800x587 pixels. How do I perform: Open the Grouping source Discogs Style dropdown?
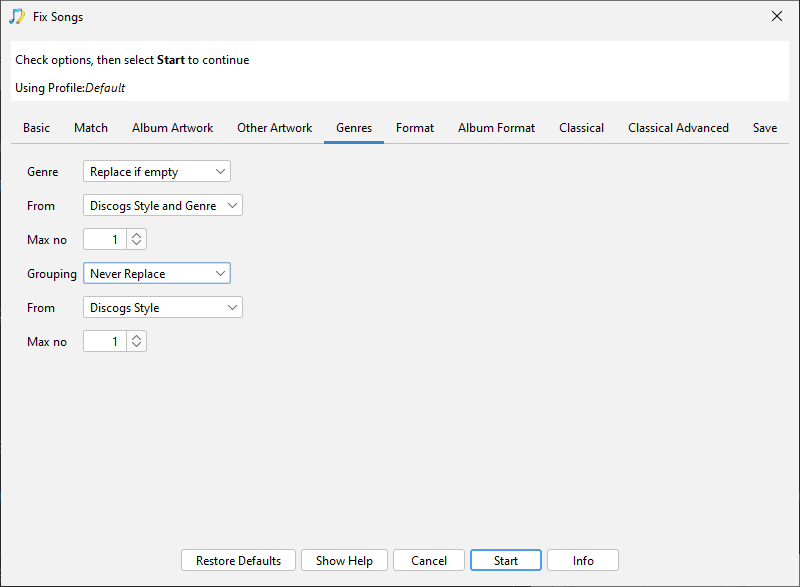163,308
